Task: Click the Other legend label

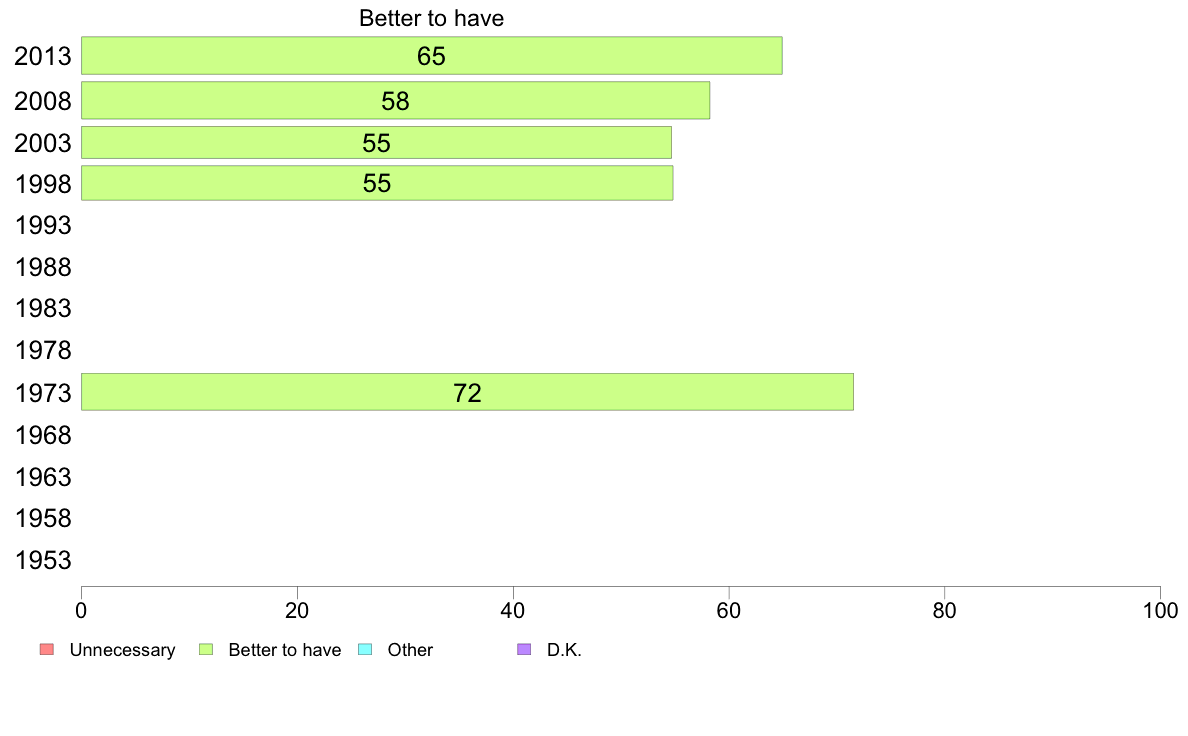Action: point(410,650)
